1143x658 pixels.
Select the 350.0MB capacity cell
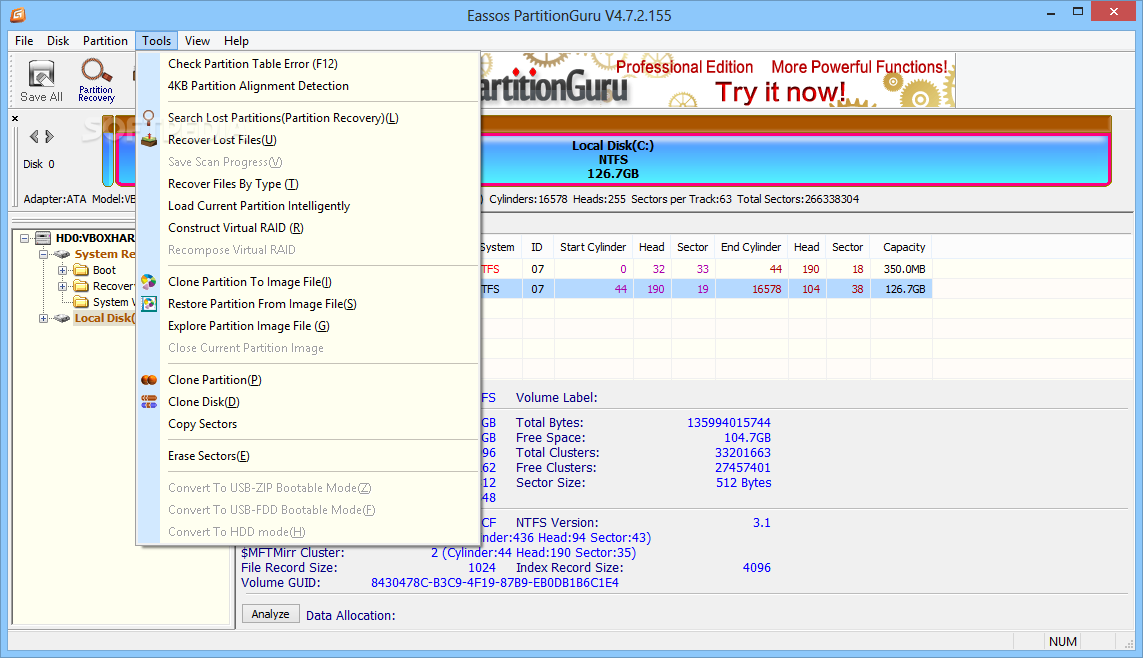(904, 269)
